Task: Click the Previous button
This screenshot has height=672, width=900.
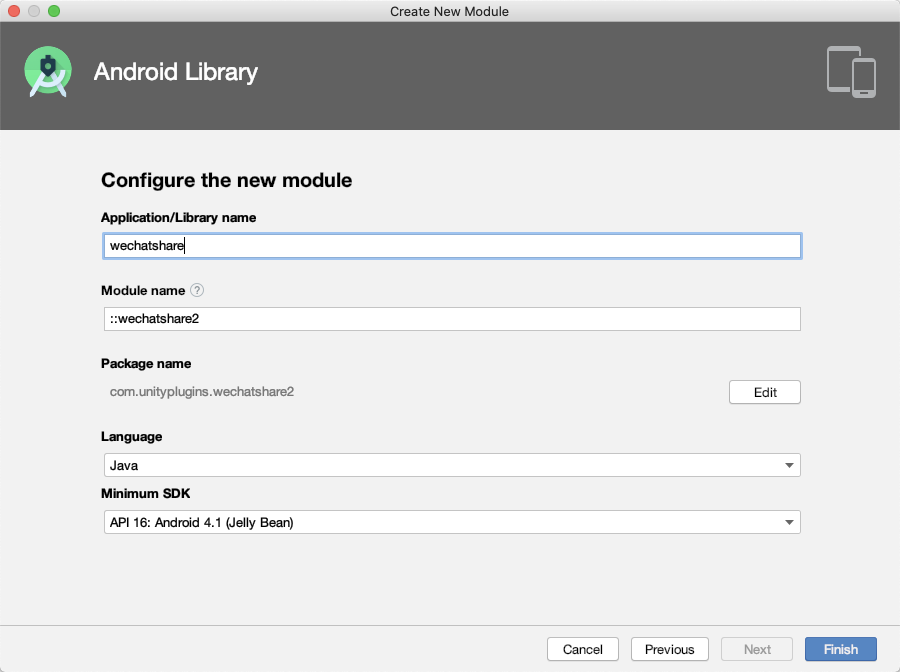Action: pos(669,649)
